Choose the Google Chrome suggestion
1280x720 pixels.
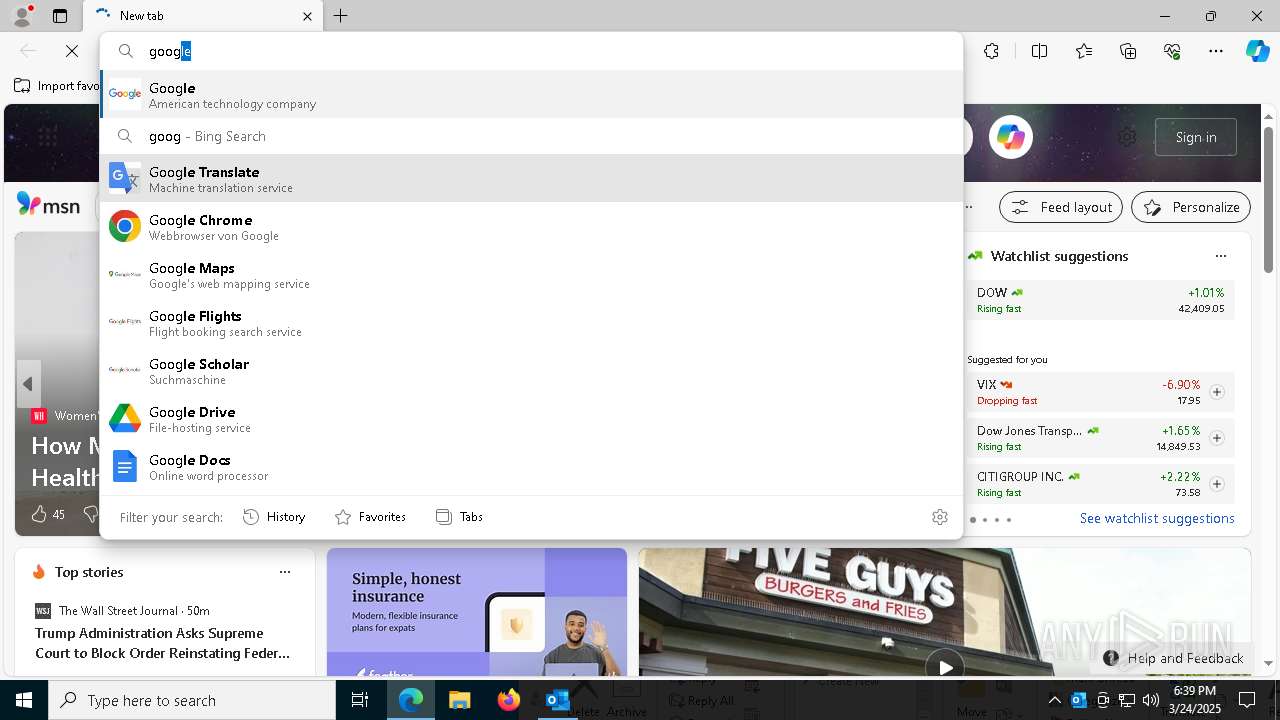(x=531, y=227)
